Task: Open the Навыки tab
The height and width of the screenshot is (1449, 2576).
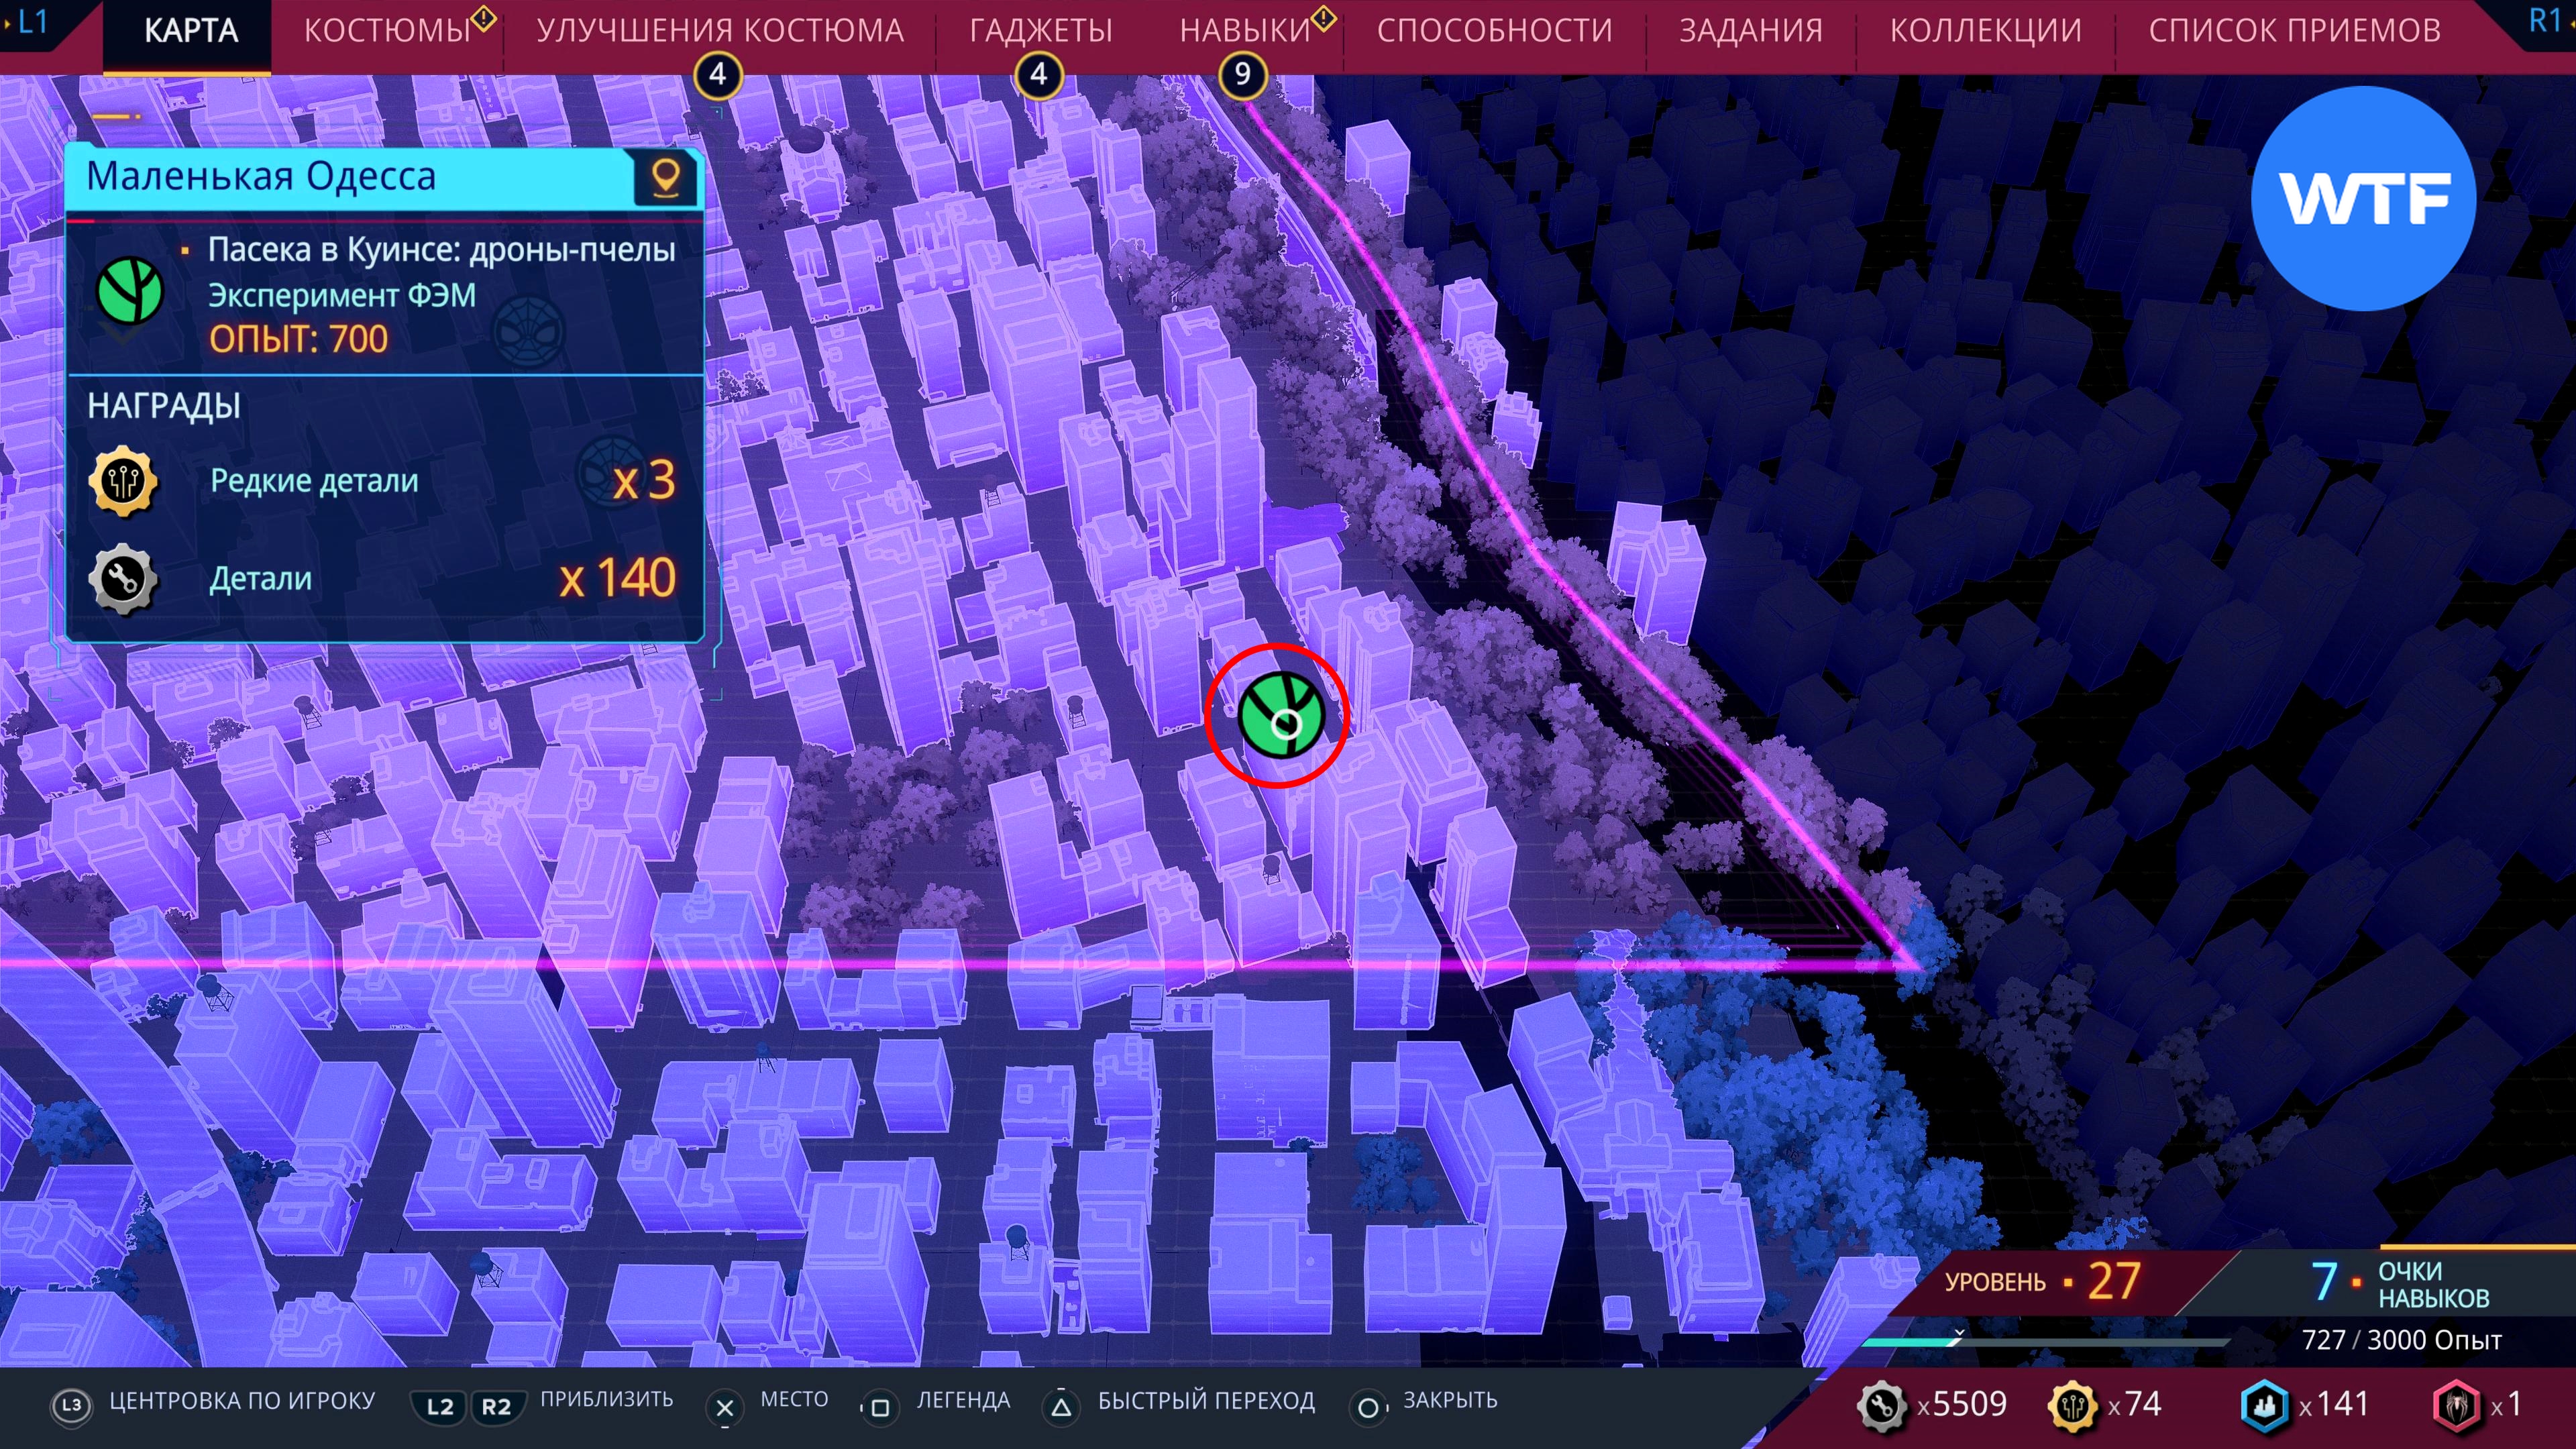Action: pyautogui.click(x=1244, y=31)
